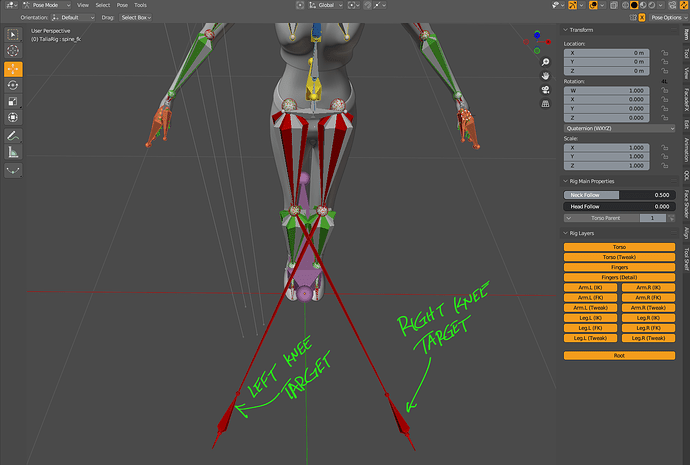This screenshot has width=690, height=465.
Task: Open the Pose Options dropdown
Action: coord(669,18)
